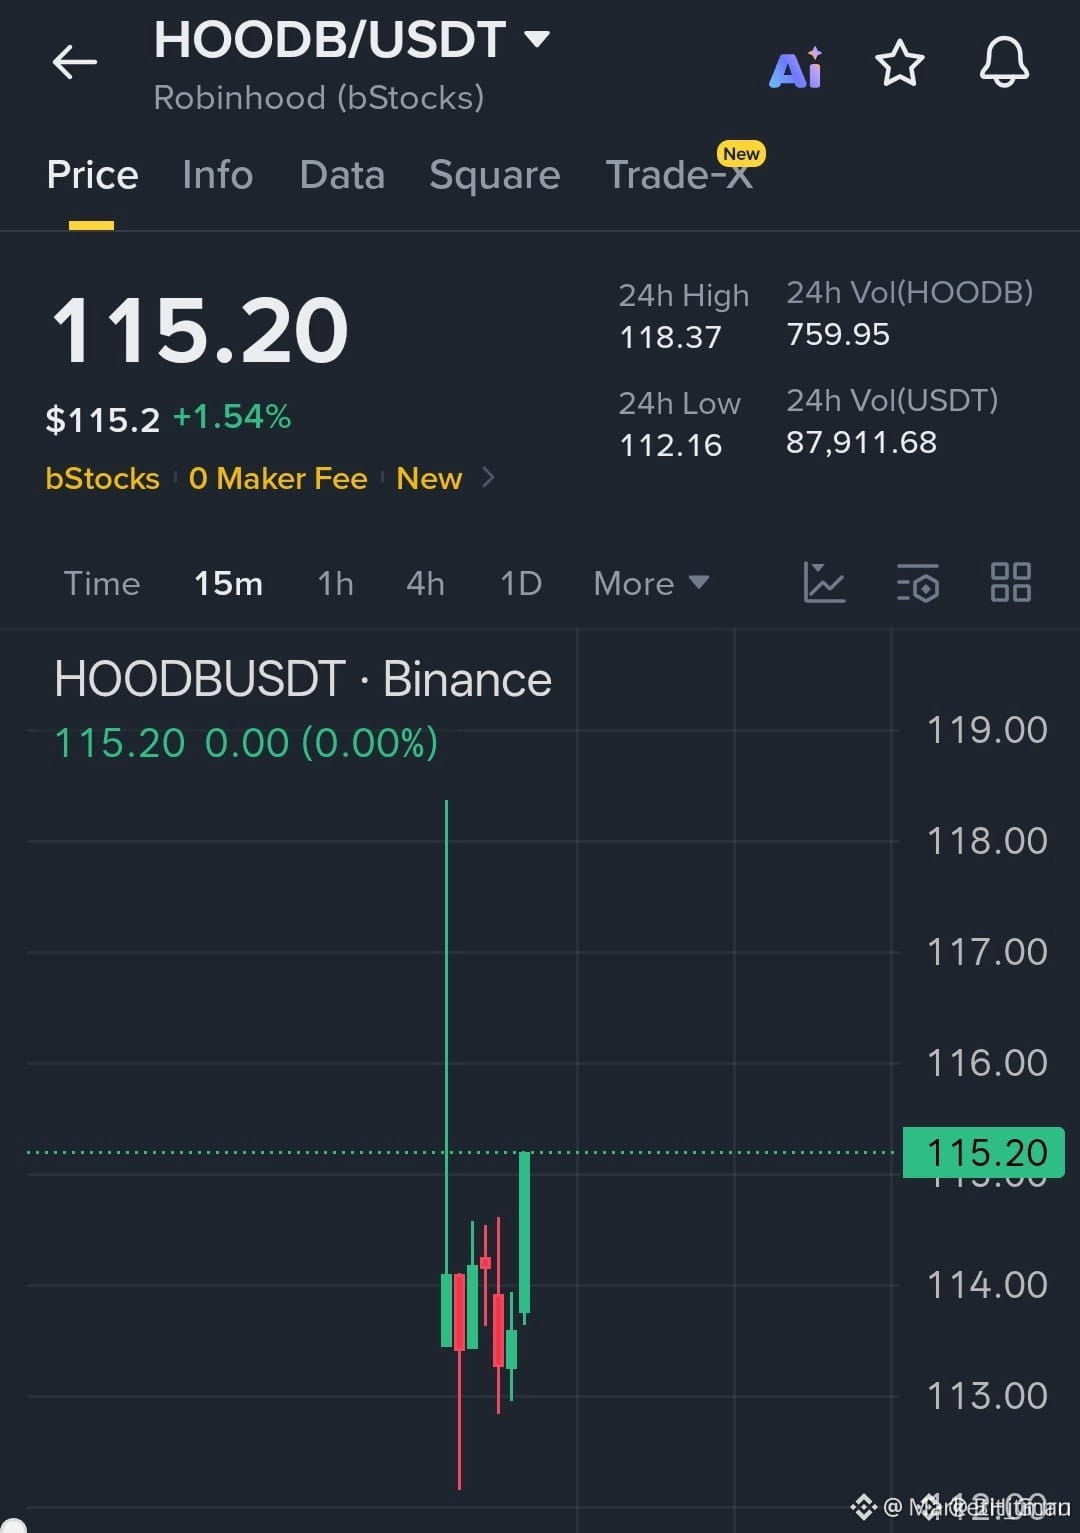This screenshot has height=1533, width=1080.
Task: Click the Robinhood (bStocks) subtitle
Action: click(x=319, y=98)
